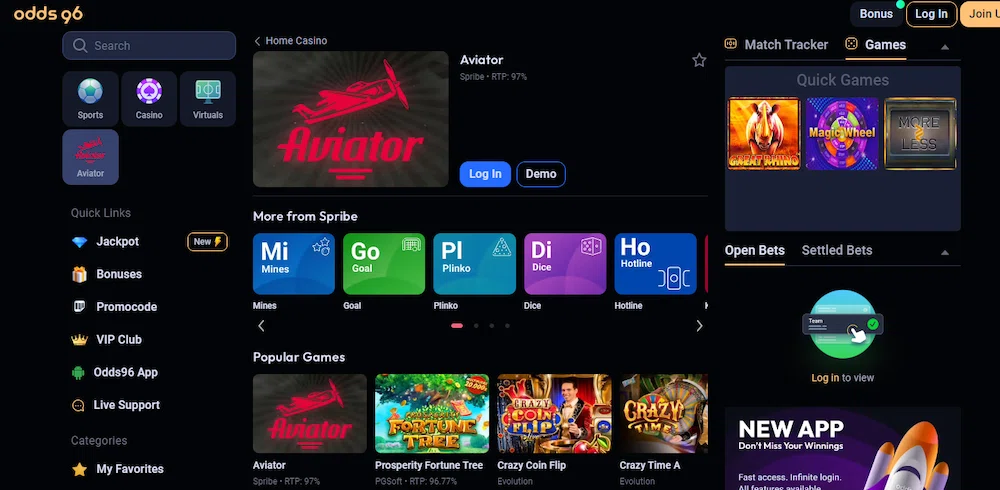
Task: Add Aviator to favorites with star icon
Action: pyautogui.click(x=699, y=61)
